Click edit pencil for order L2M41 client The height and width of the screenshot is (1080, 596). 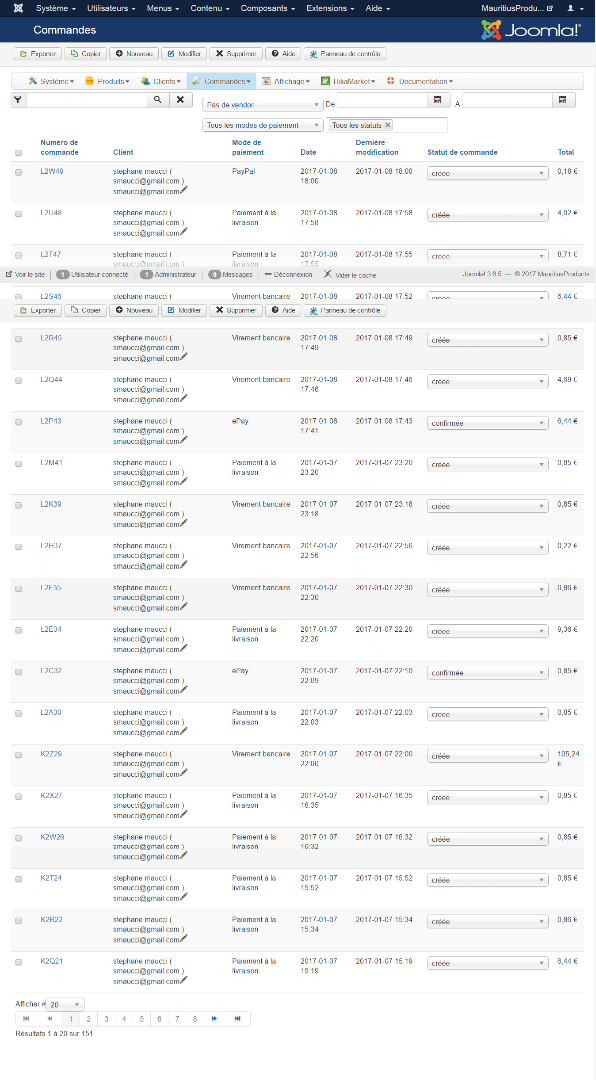[x=184, y=481]
